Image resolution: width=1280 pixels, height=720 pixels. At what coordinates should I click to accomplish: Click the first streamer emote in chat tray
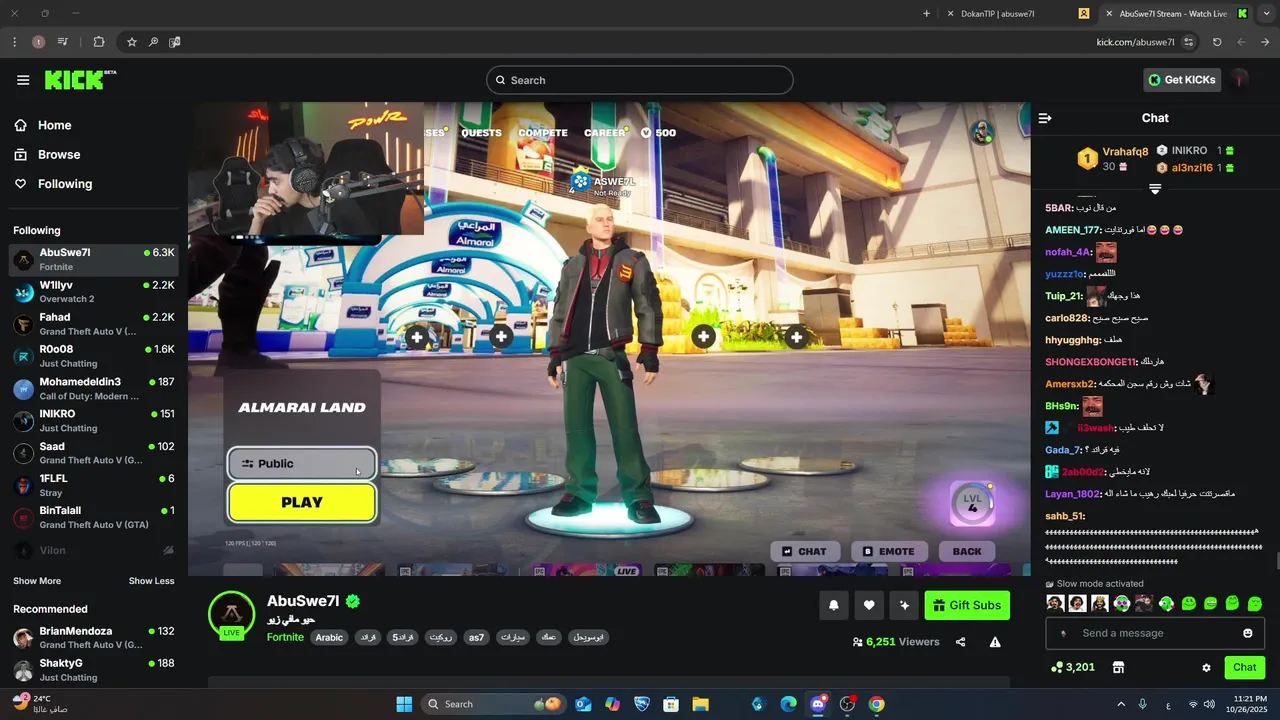[1055, 603]
